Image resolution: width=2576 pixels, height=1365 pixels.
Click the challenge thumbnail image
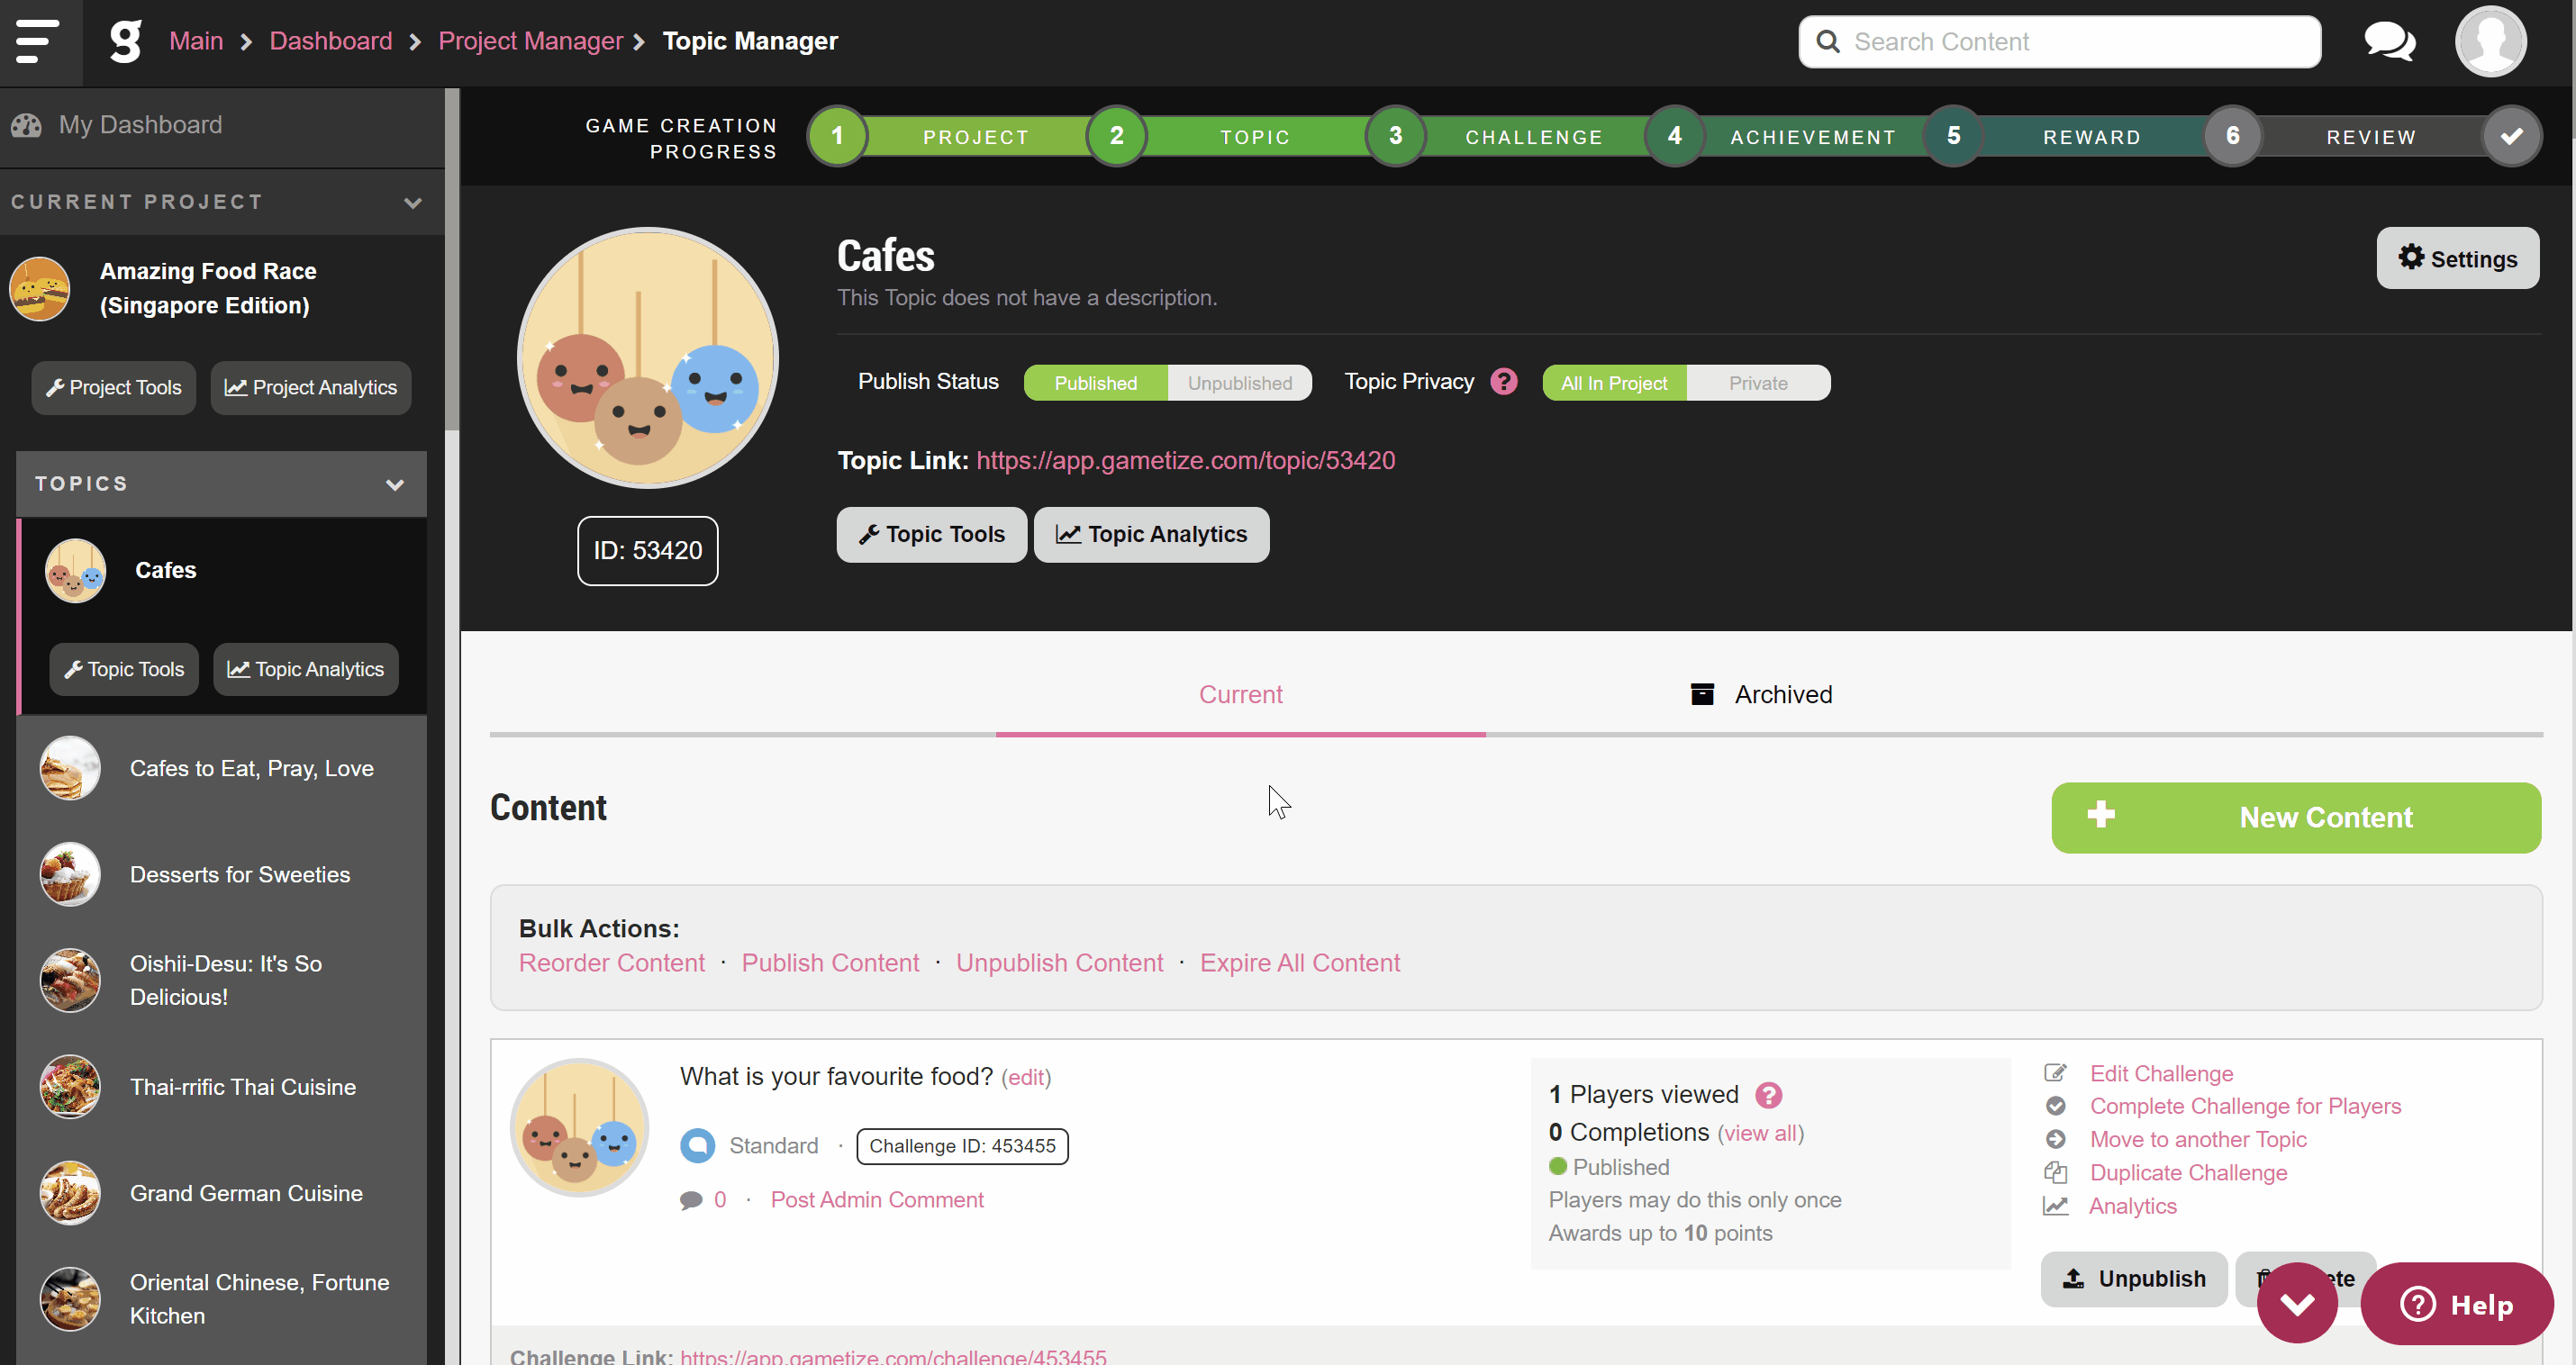(x=580, y=1128)
